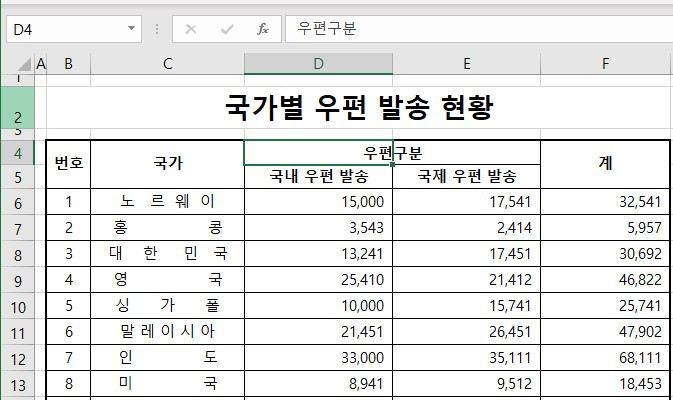Select row 12 header
673x400 pixels.
18,358
